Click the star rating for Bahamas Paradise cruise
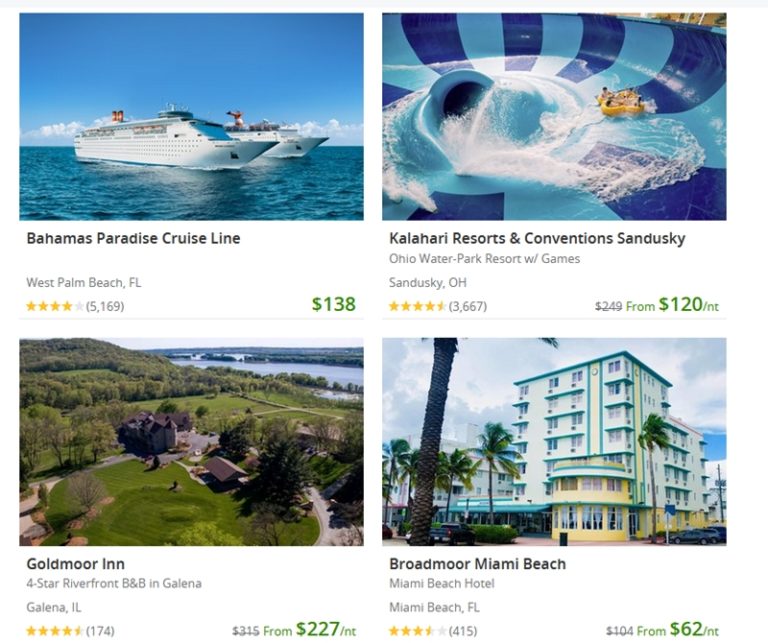 point(55,307)
